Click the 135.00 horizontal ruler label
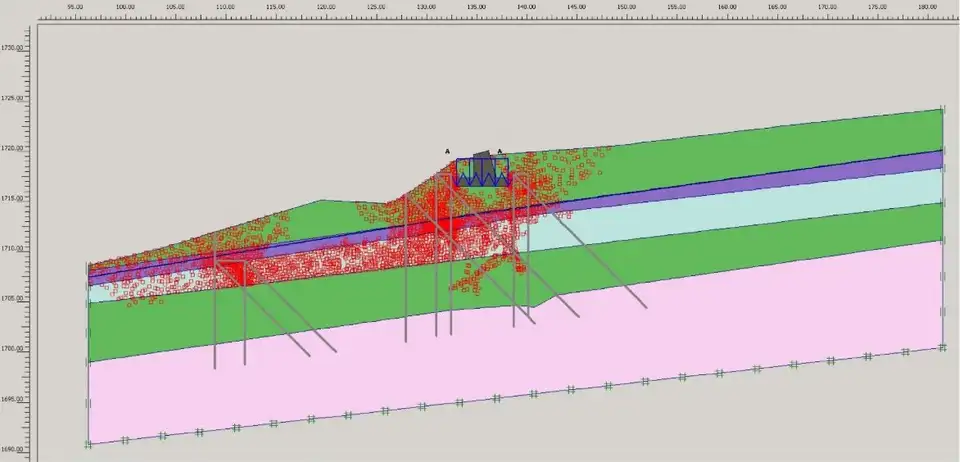Image resolution: width=960 pixels, height=462 pixels. pyautogui.click(x=476, y=6)
